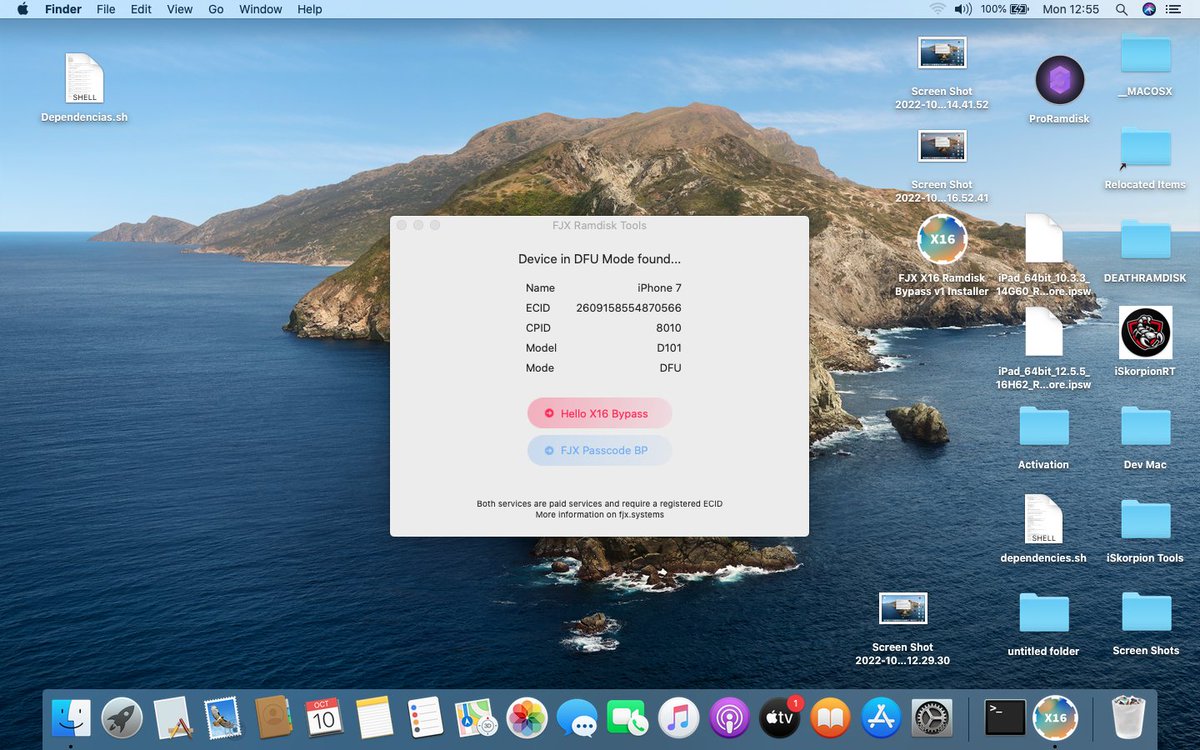This screenshot has height=750, width=1200.
Task: Click the Siri icon in menu bar
Action: tap(1149, 9)
